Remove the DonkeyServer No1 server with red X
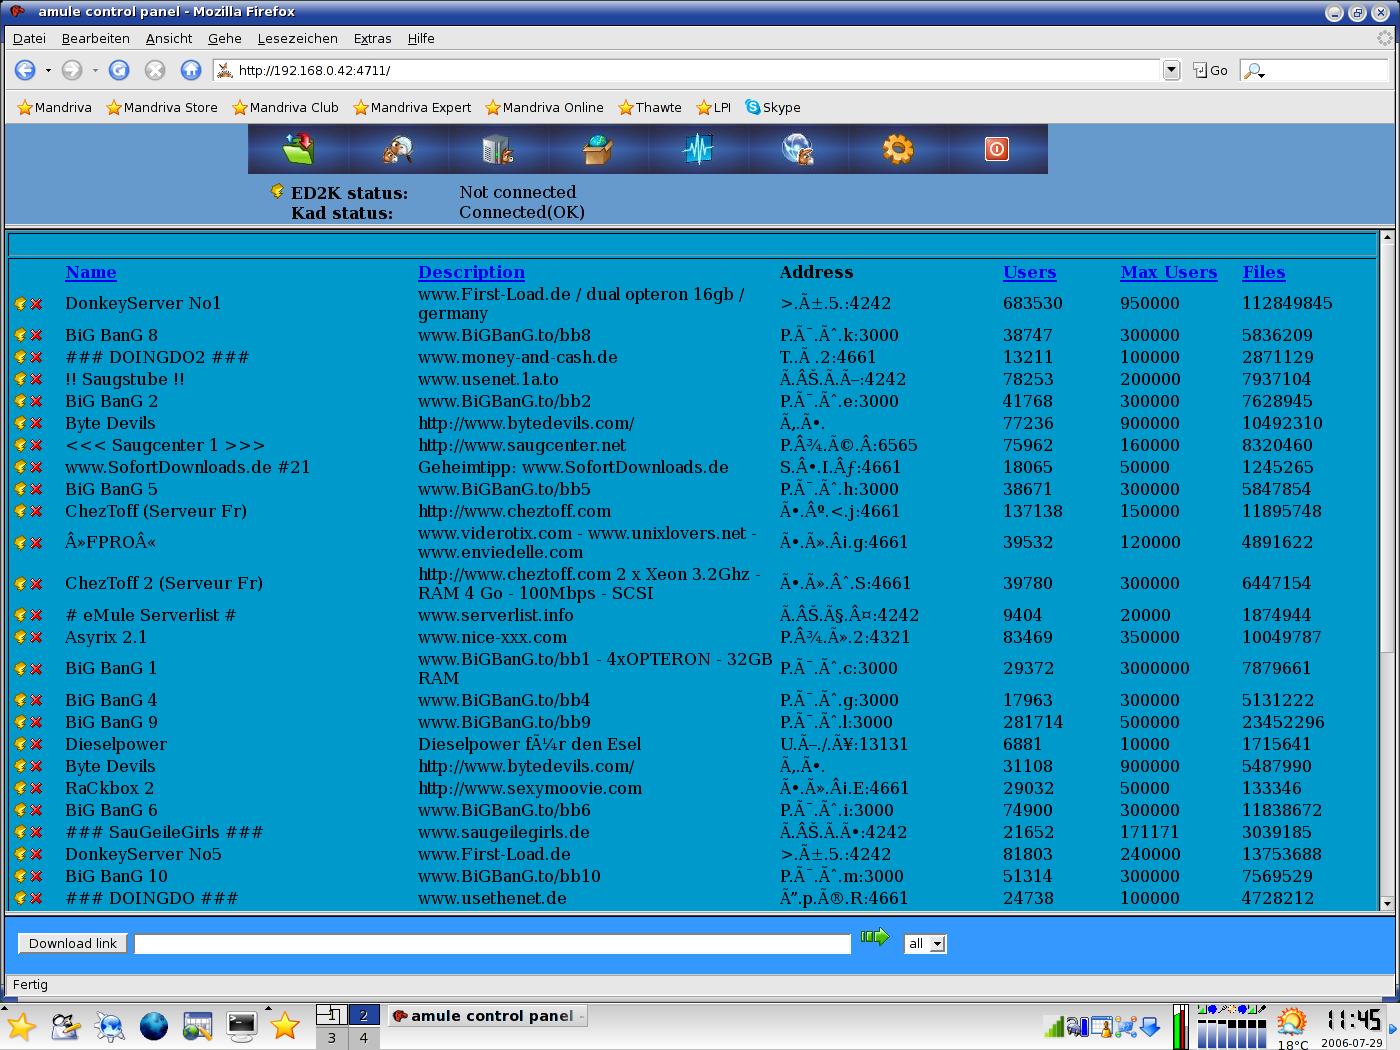Image resolution: width=1400 pixels, height=1050 pixels. (37, 304)
